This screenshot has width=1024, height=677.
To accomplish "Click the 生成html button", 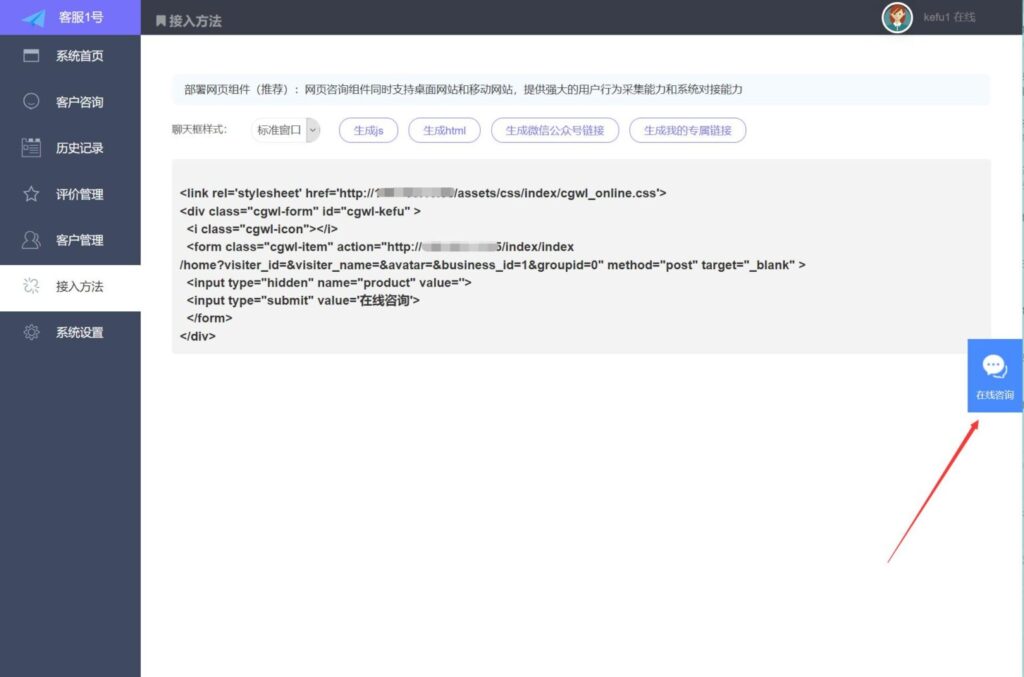I will click(444, 130).
